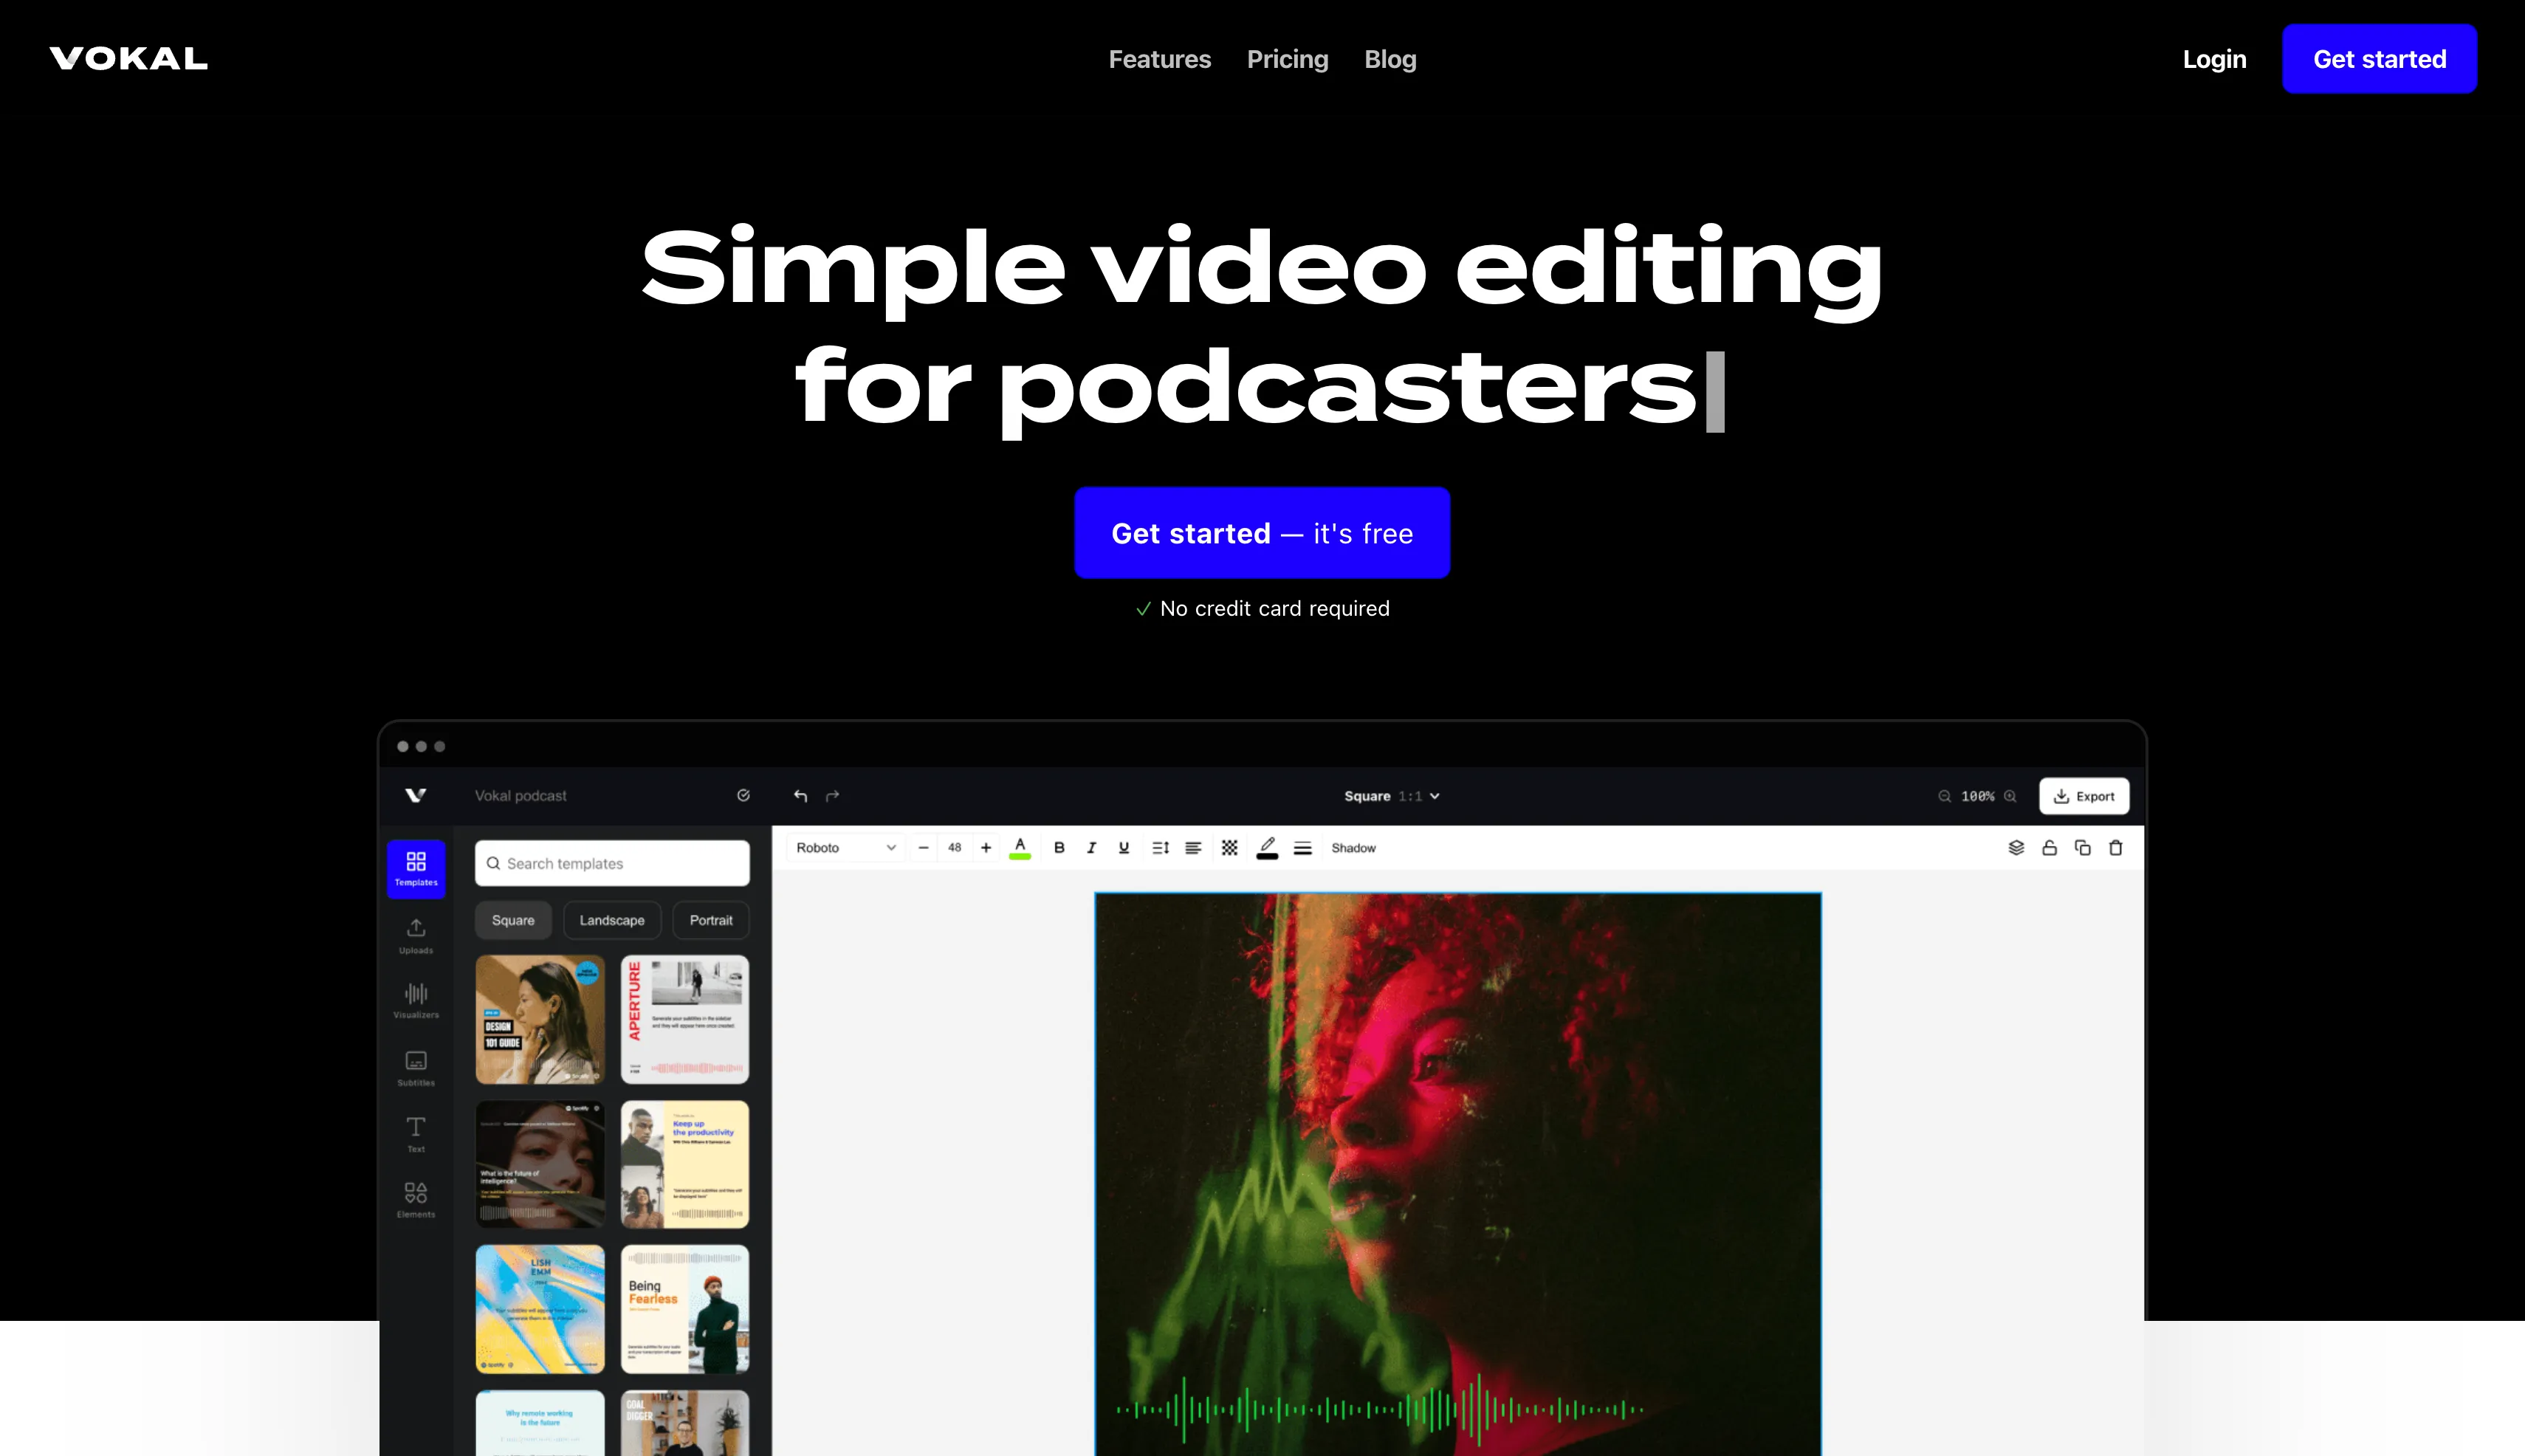Viewport: 2525px width, 1456px height.
Task: Select the Elements sidebar icon
Action: pos(416,1199)
